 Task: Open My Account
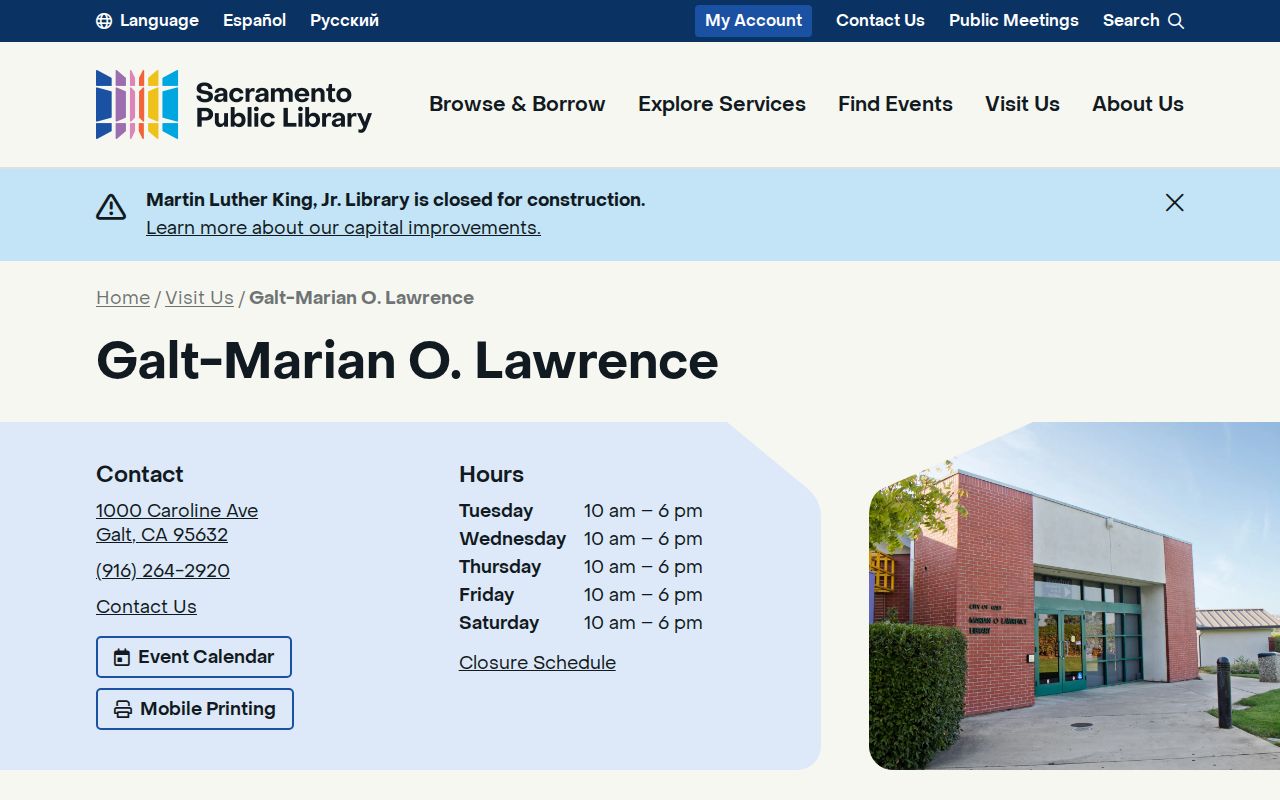tap(753, 20)
